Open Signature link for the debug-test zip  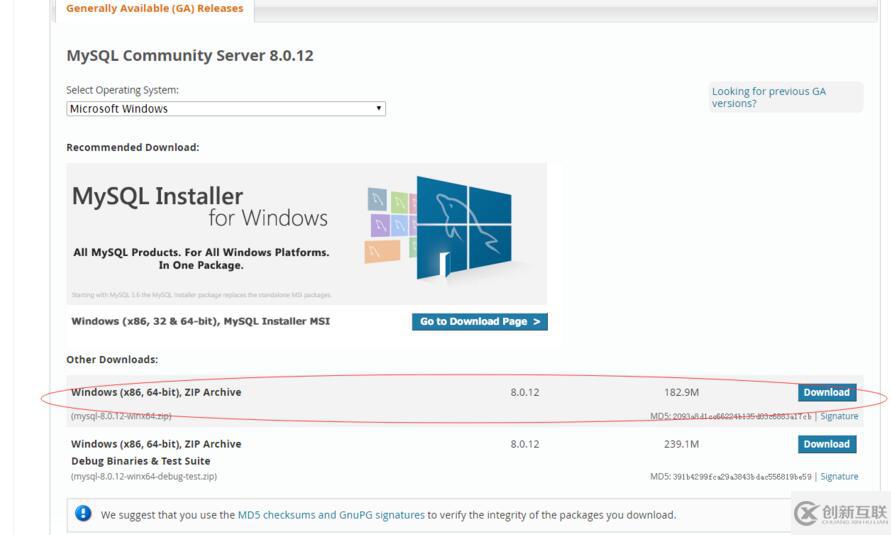pyautogui.click(x=839, y=477)
